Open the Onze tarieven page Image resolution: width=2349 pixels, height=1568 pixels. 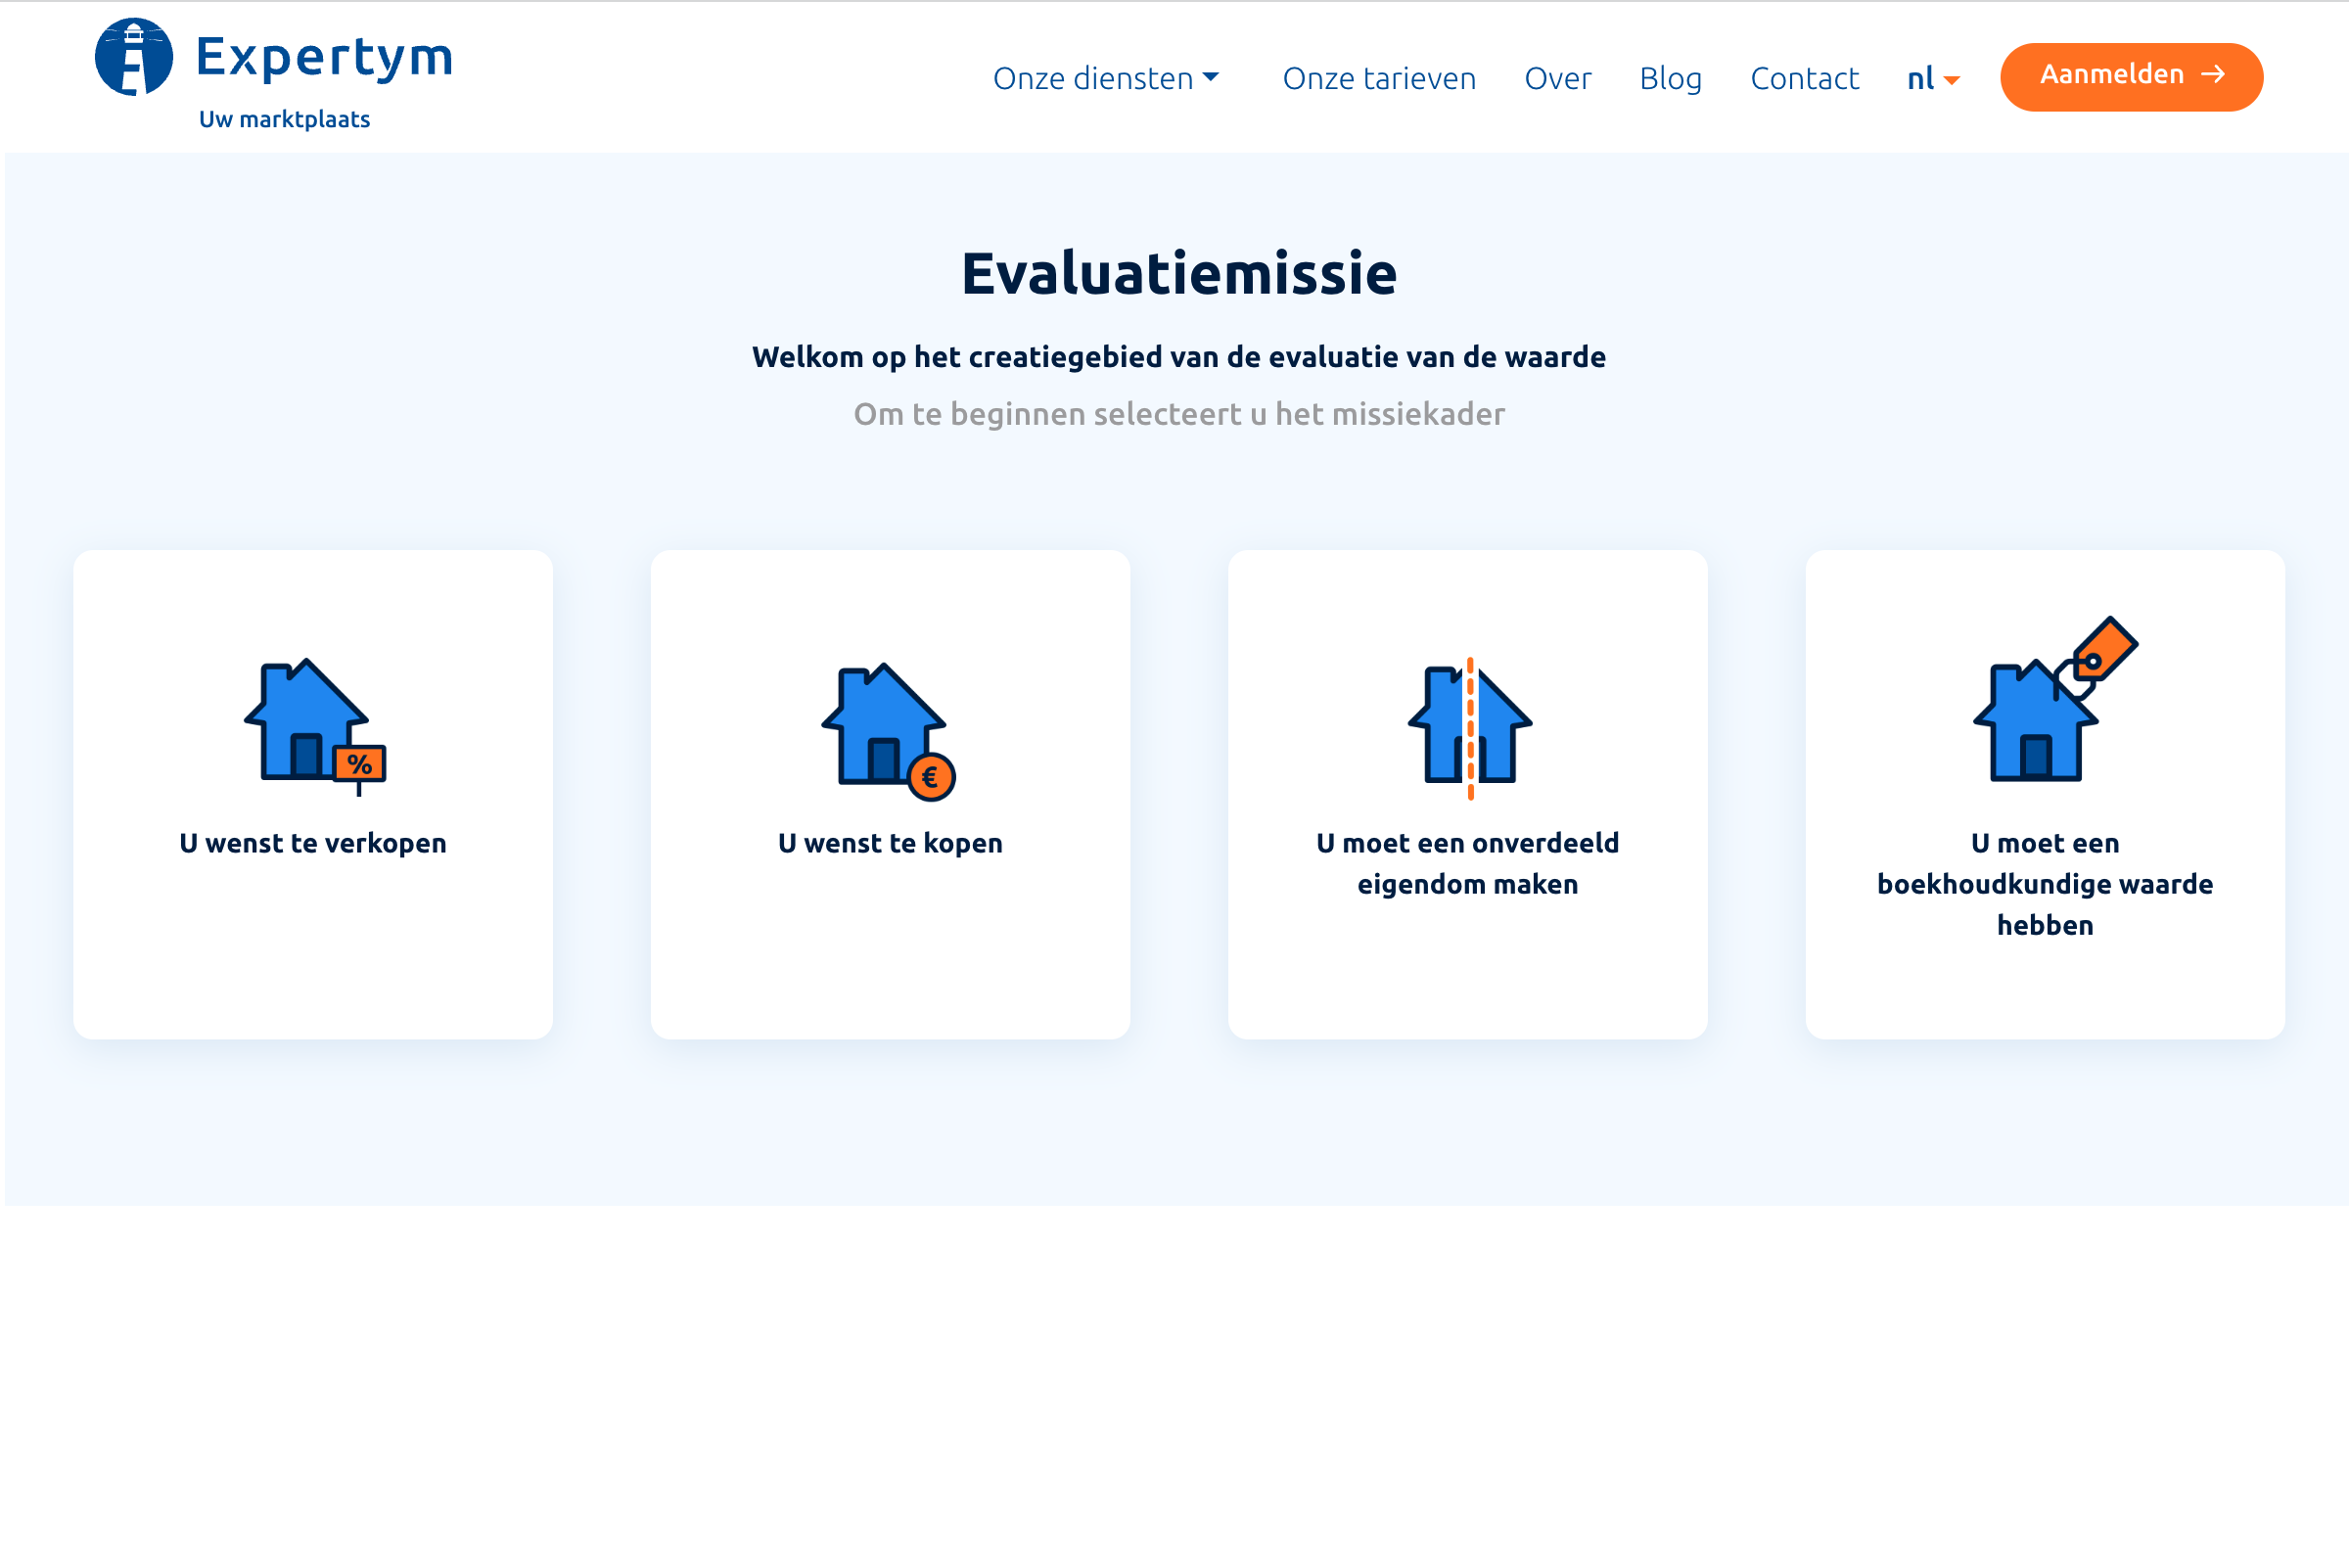1379,78
